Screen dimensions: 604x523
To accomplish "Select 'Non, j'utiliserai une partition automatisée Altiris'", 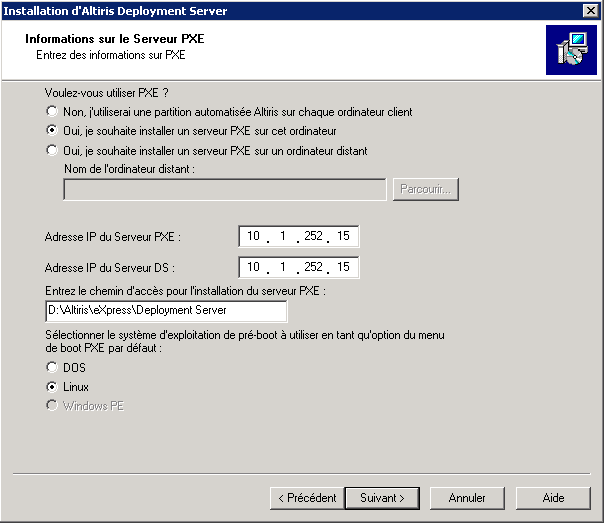I will pos(52,112).
